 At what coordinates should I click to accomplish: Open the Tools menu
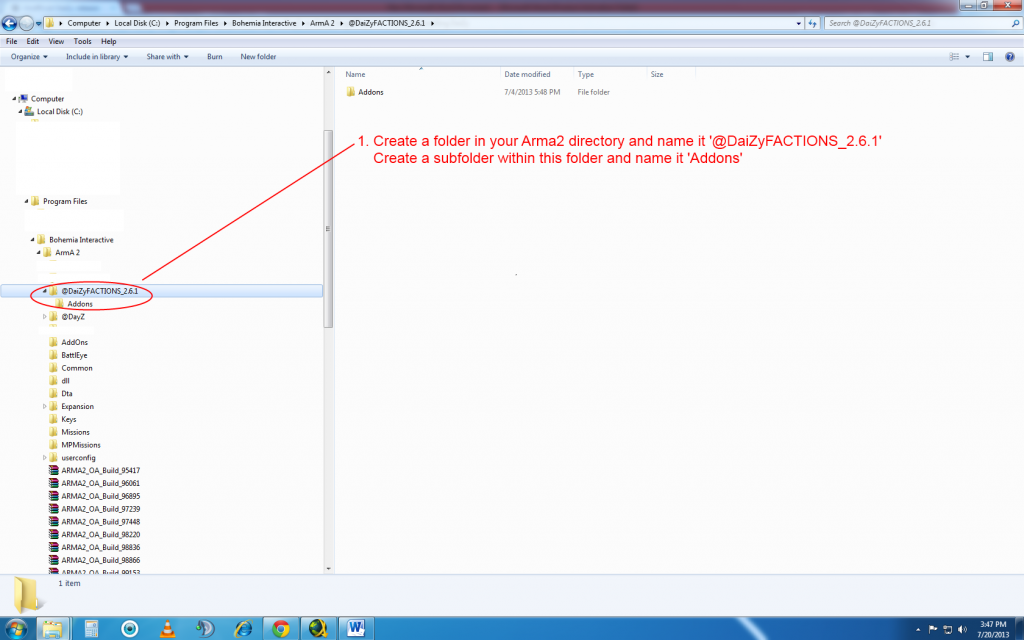coord(82,41)
